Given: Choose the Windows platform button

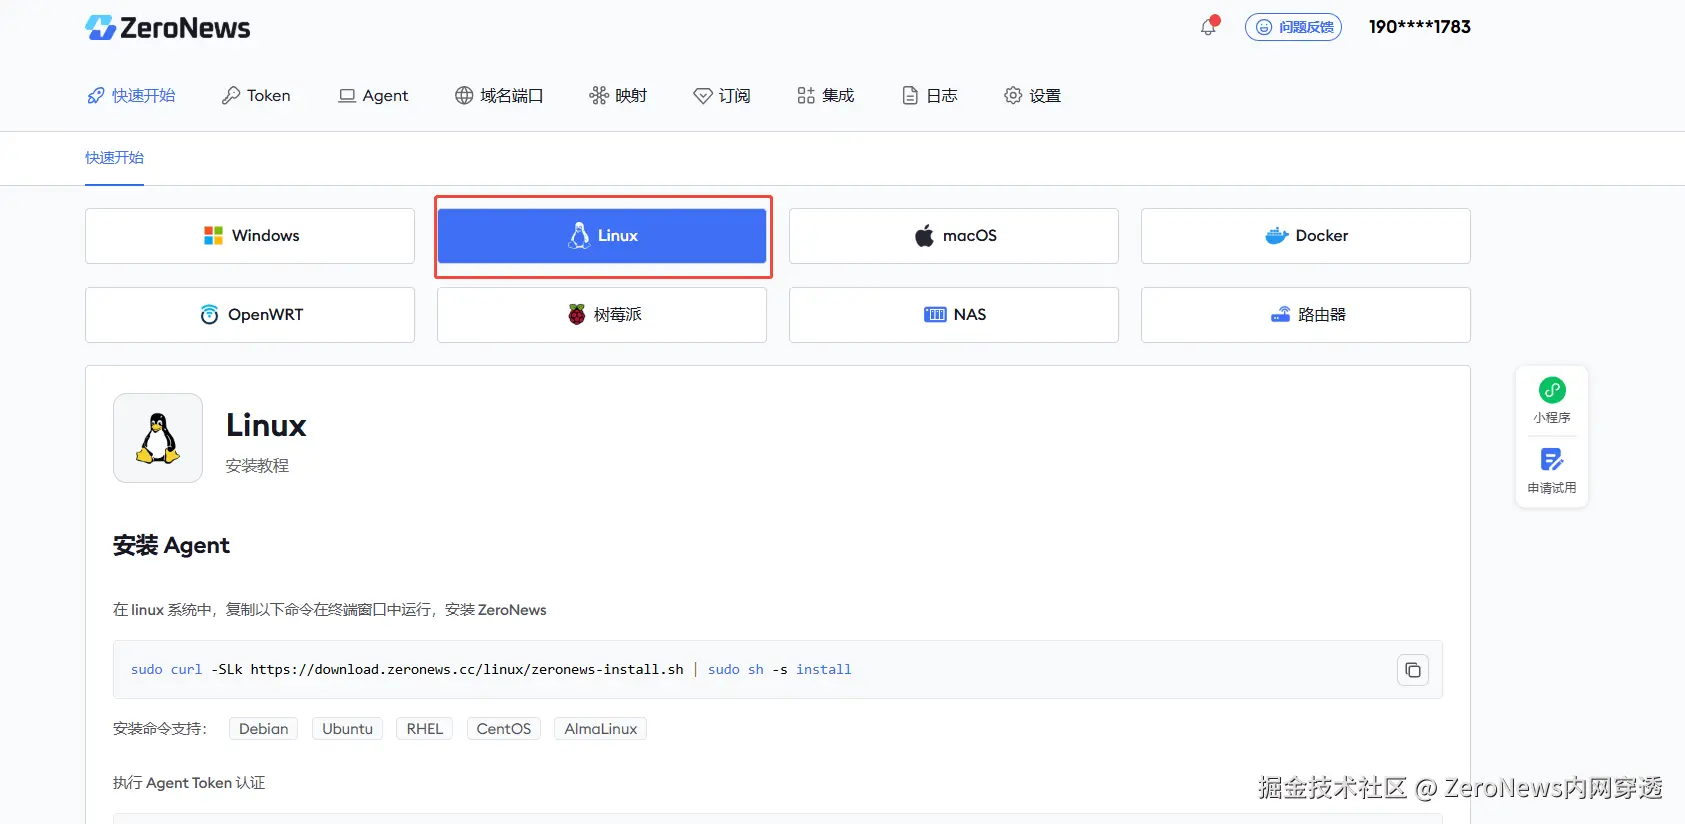Looking at the screenshot, I should [x=250, y=236].
